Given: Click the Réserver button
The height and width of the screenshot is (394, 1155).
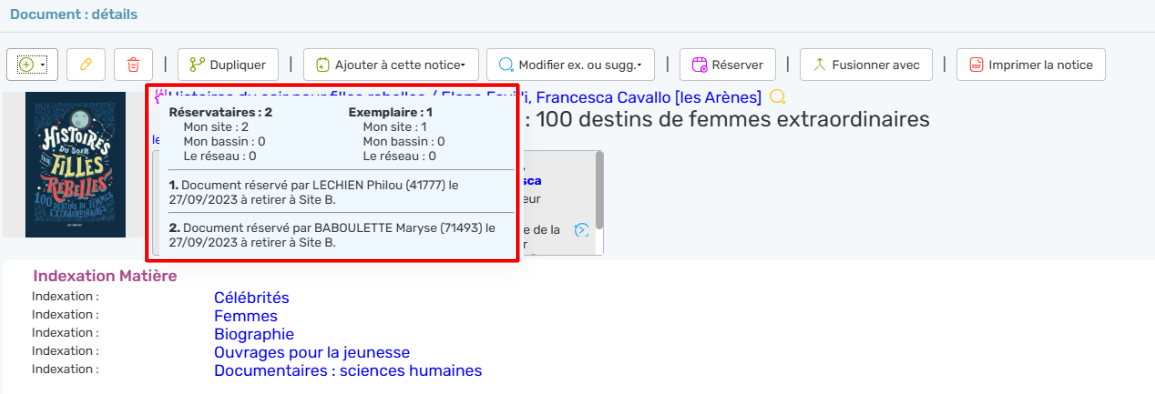Looking at the screenshot, I should click(x=727, y=65).
